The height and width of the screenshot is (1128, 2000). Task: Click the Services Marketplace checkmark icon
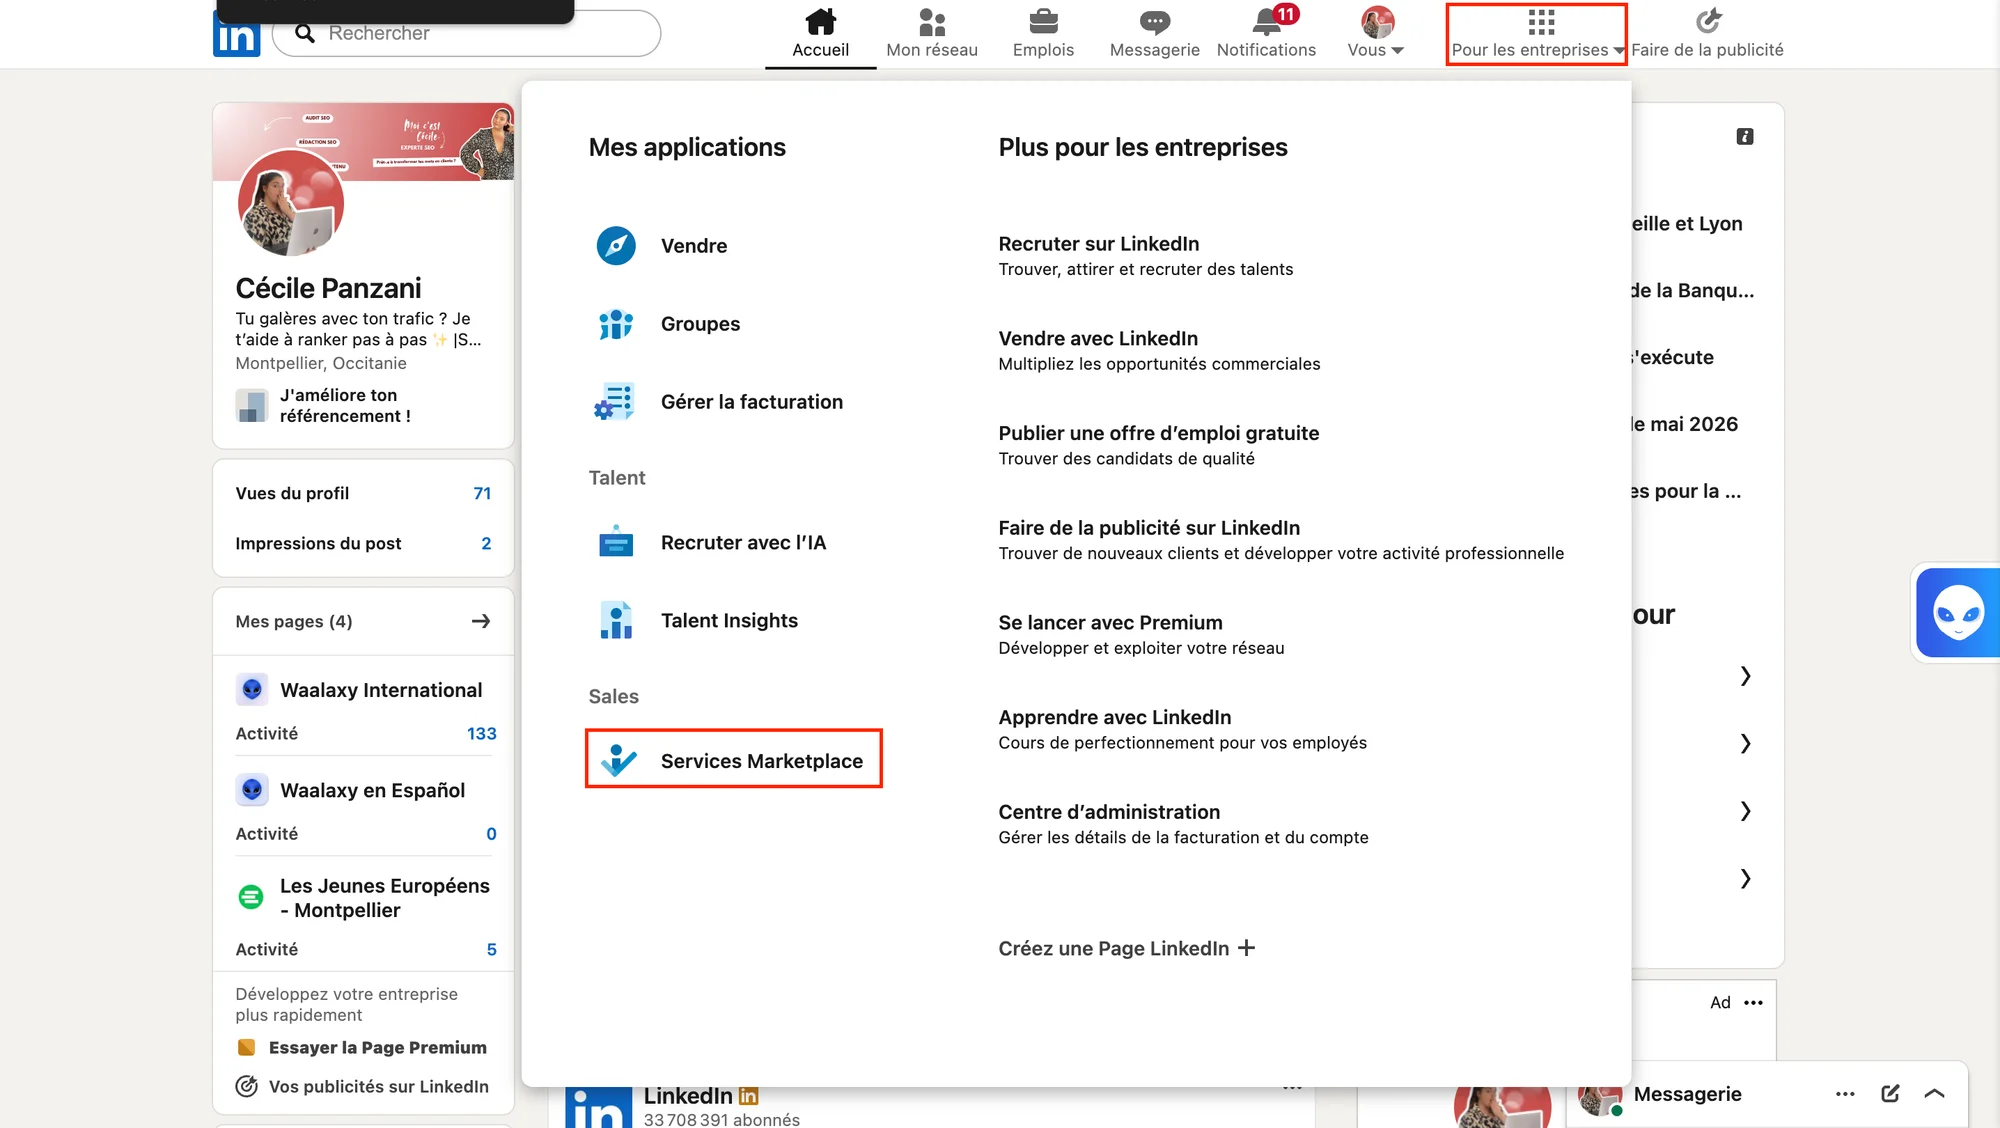click(x=618, y=761)
